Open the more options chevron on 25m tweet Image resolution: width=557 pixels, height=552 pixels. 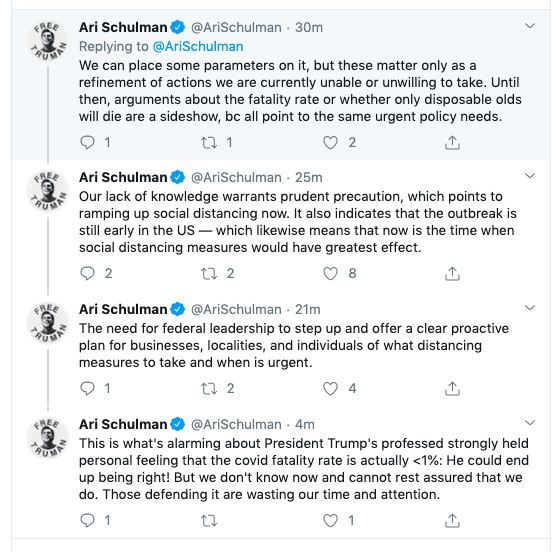(530, 175)
